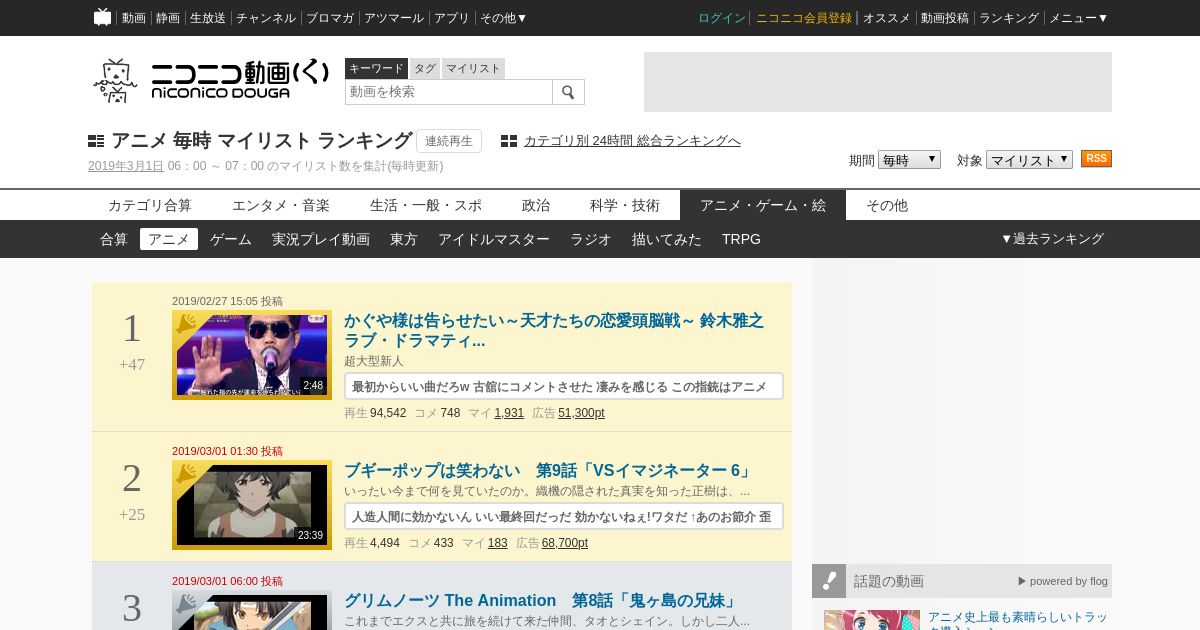Image resolution: width=1200 pixels, height=630 pixels.
Task: Click the orange RSS feed icon
Action: tap(1096, 159)
